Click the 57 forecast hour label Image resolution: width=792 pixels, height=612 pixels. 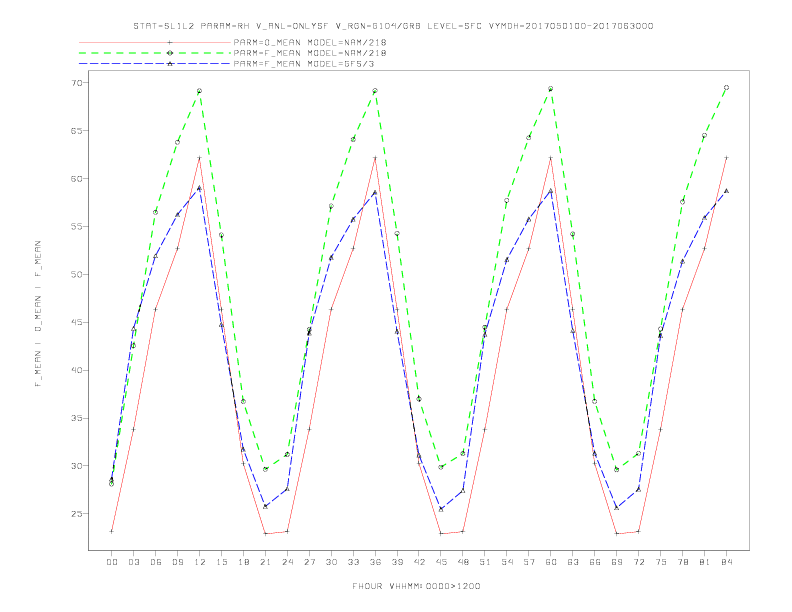pos(529,562)
